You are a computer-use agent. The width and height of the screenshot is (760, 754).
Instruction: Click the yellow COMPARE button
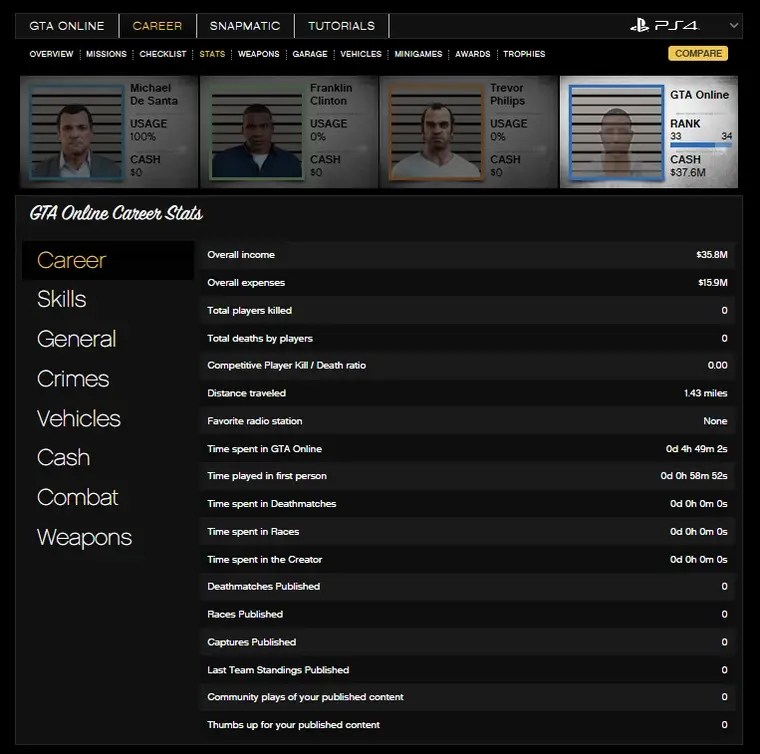[x=698, y=53]
